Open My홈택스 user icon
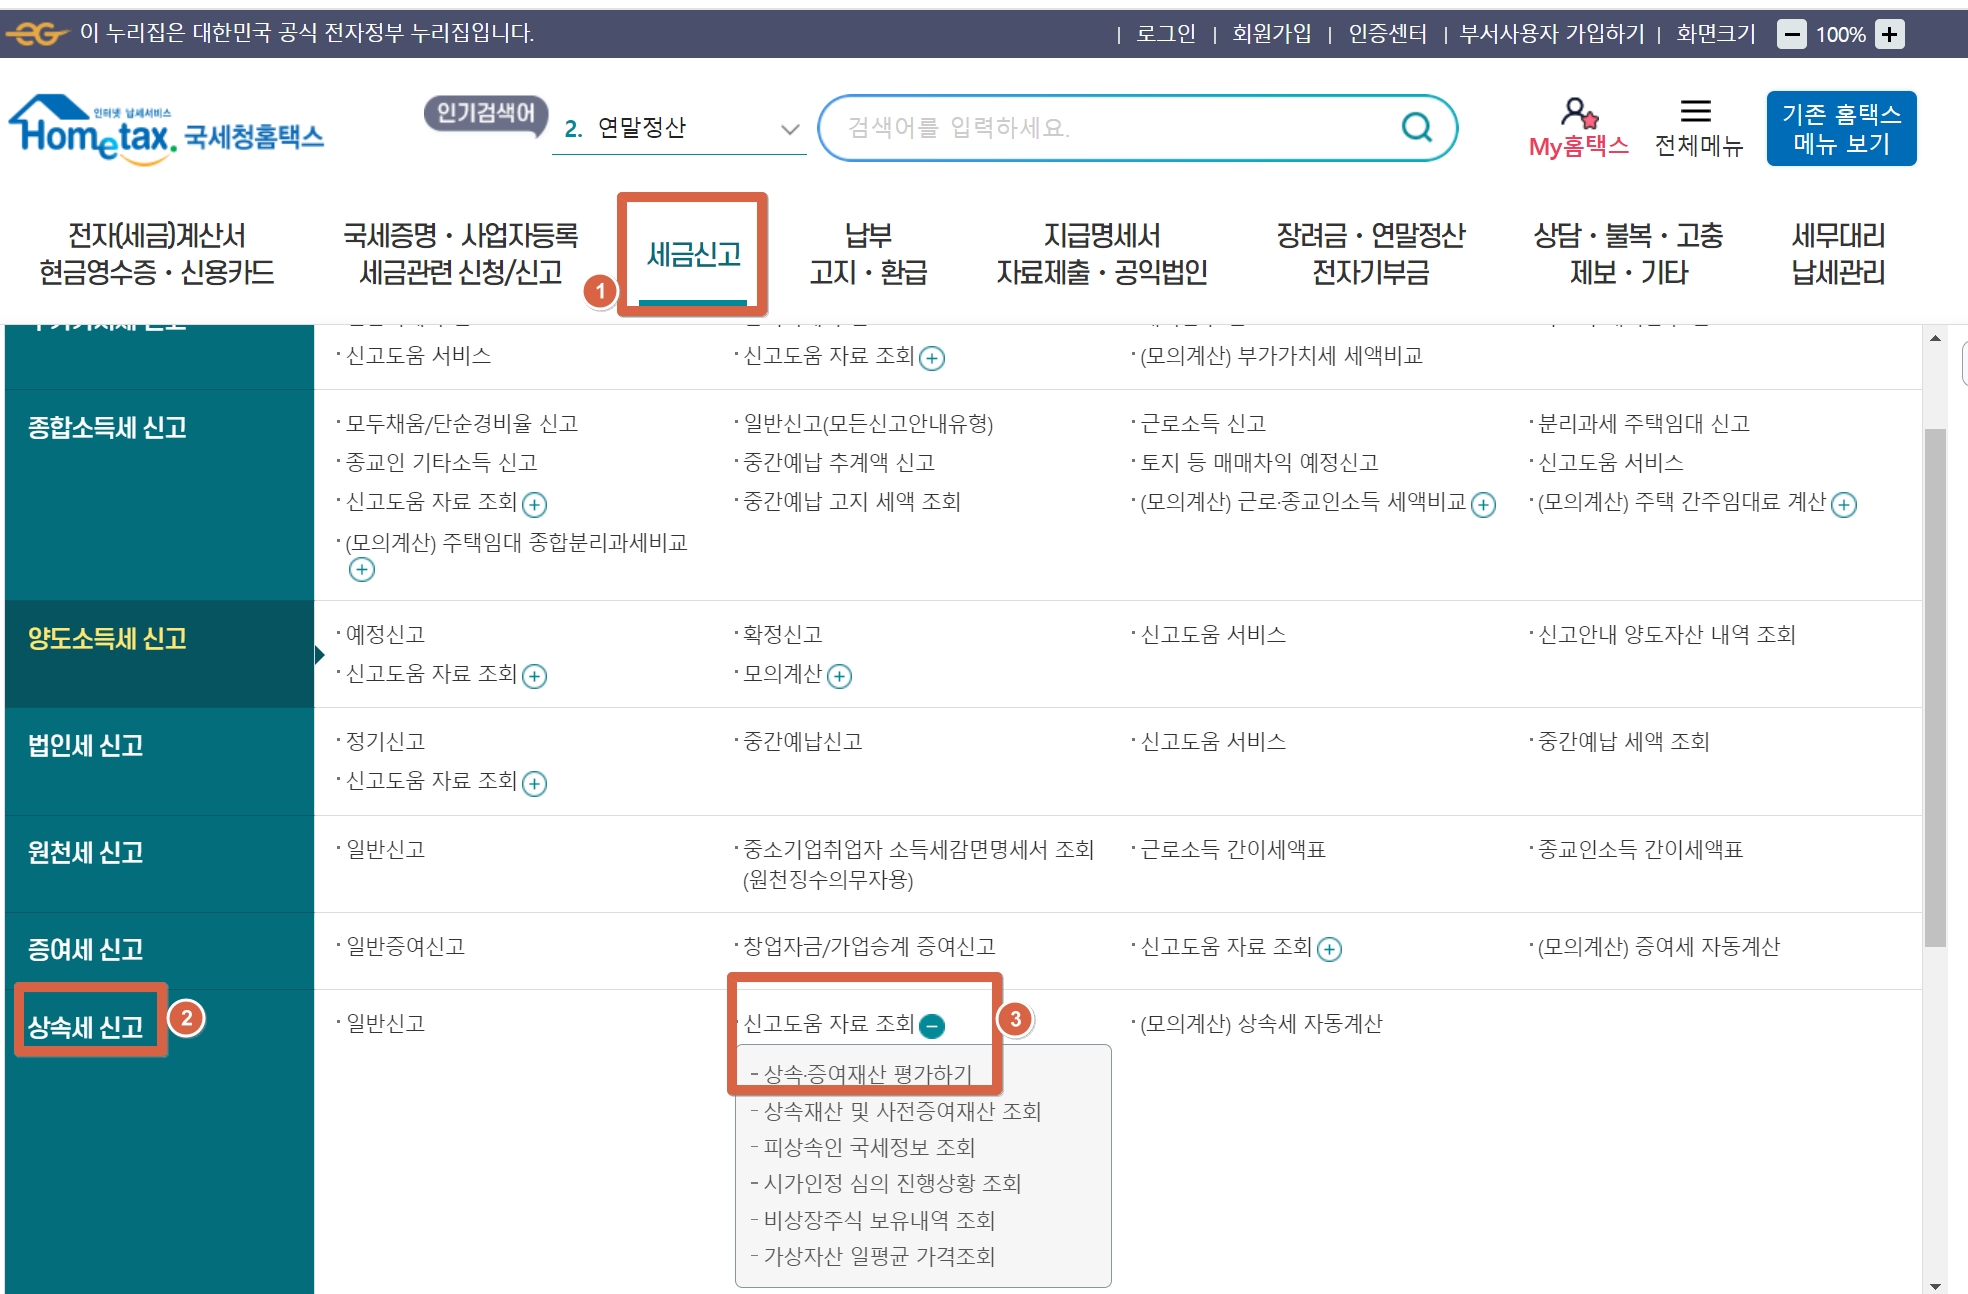The image size is (1968, 1294). [x=1578, y=112]
